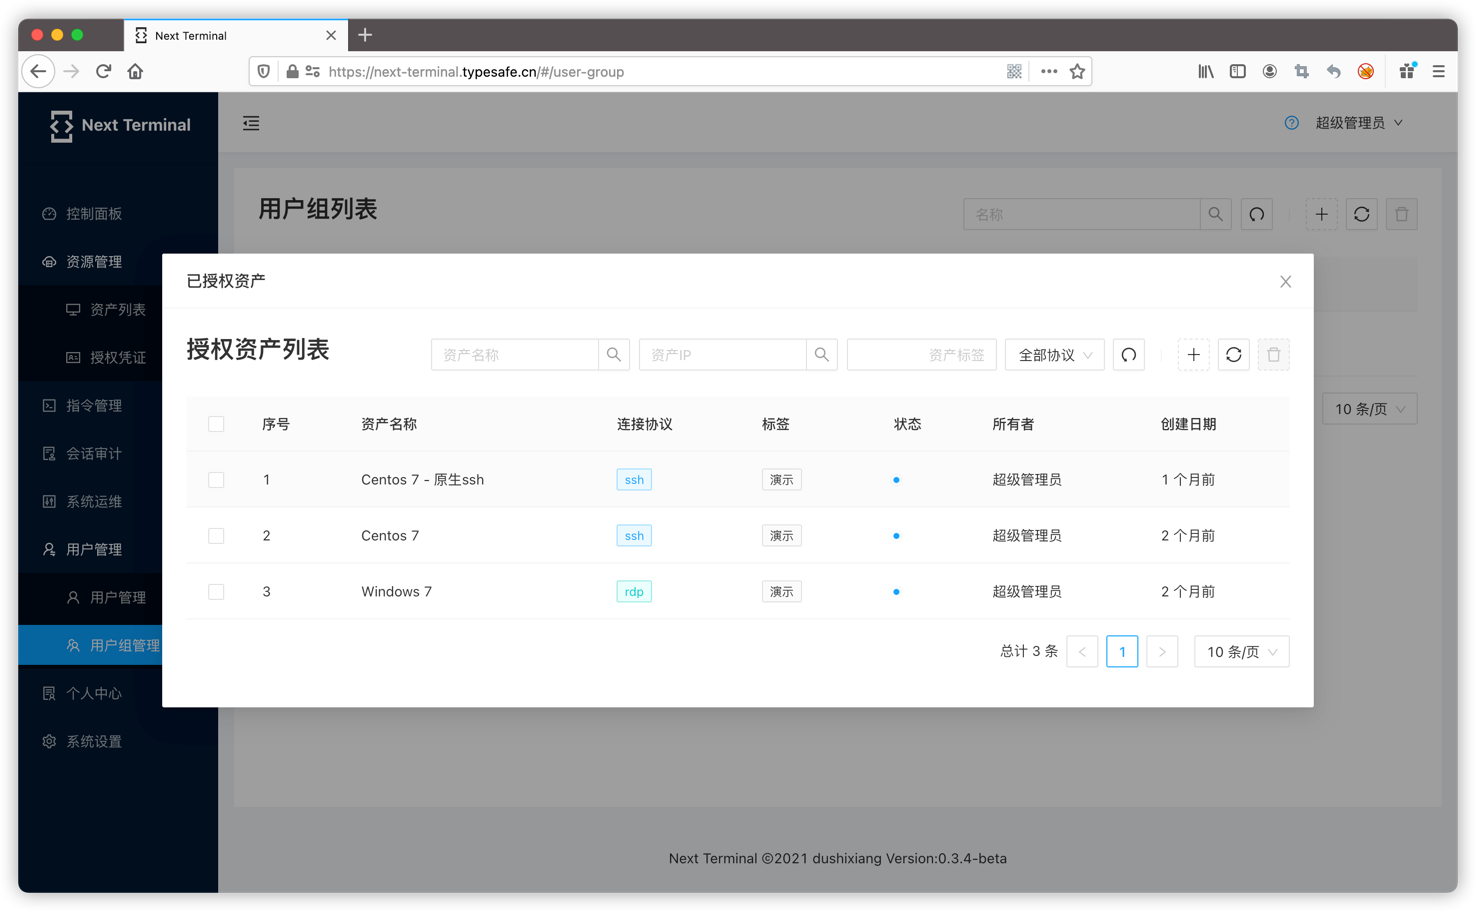Click the add asset plus icon in modal

tap(1193, 355)
